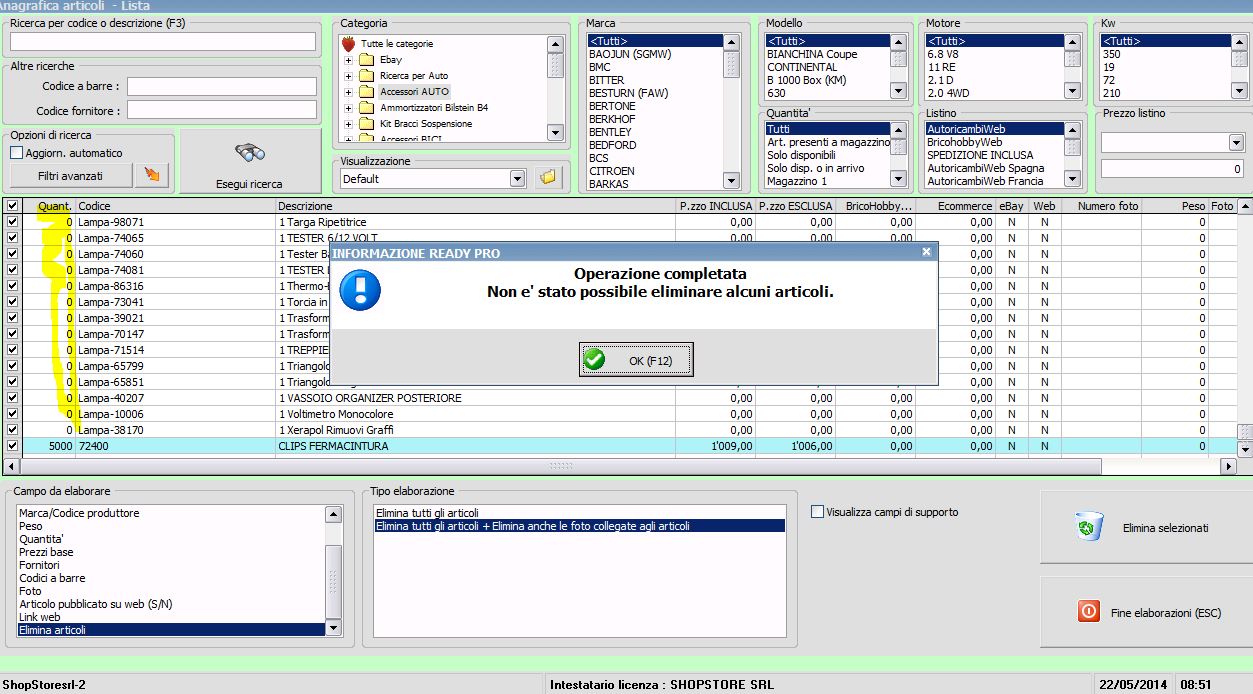This screenshot has width=1253, height=694.
Task: Expand the Kit Bracci Sospensione node
Action: 348,124
